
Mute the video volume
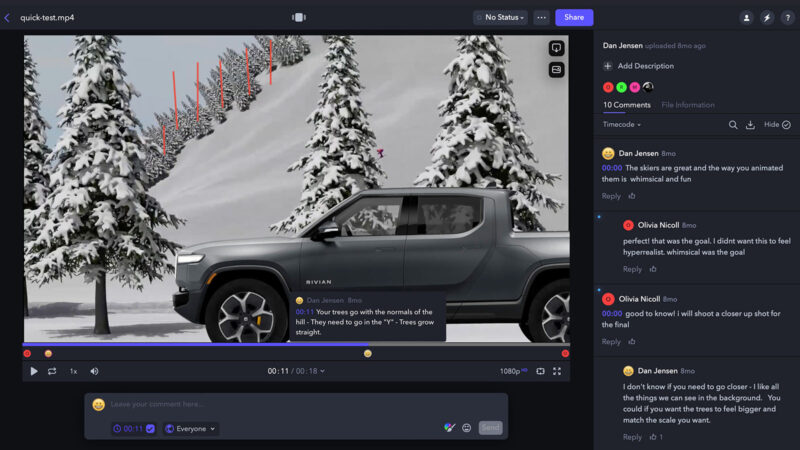click(x=94, y=371)
